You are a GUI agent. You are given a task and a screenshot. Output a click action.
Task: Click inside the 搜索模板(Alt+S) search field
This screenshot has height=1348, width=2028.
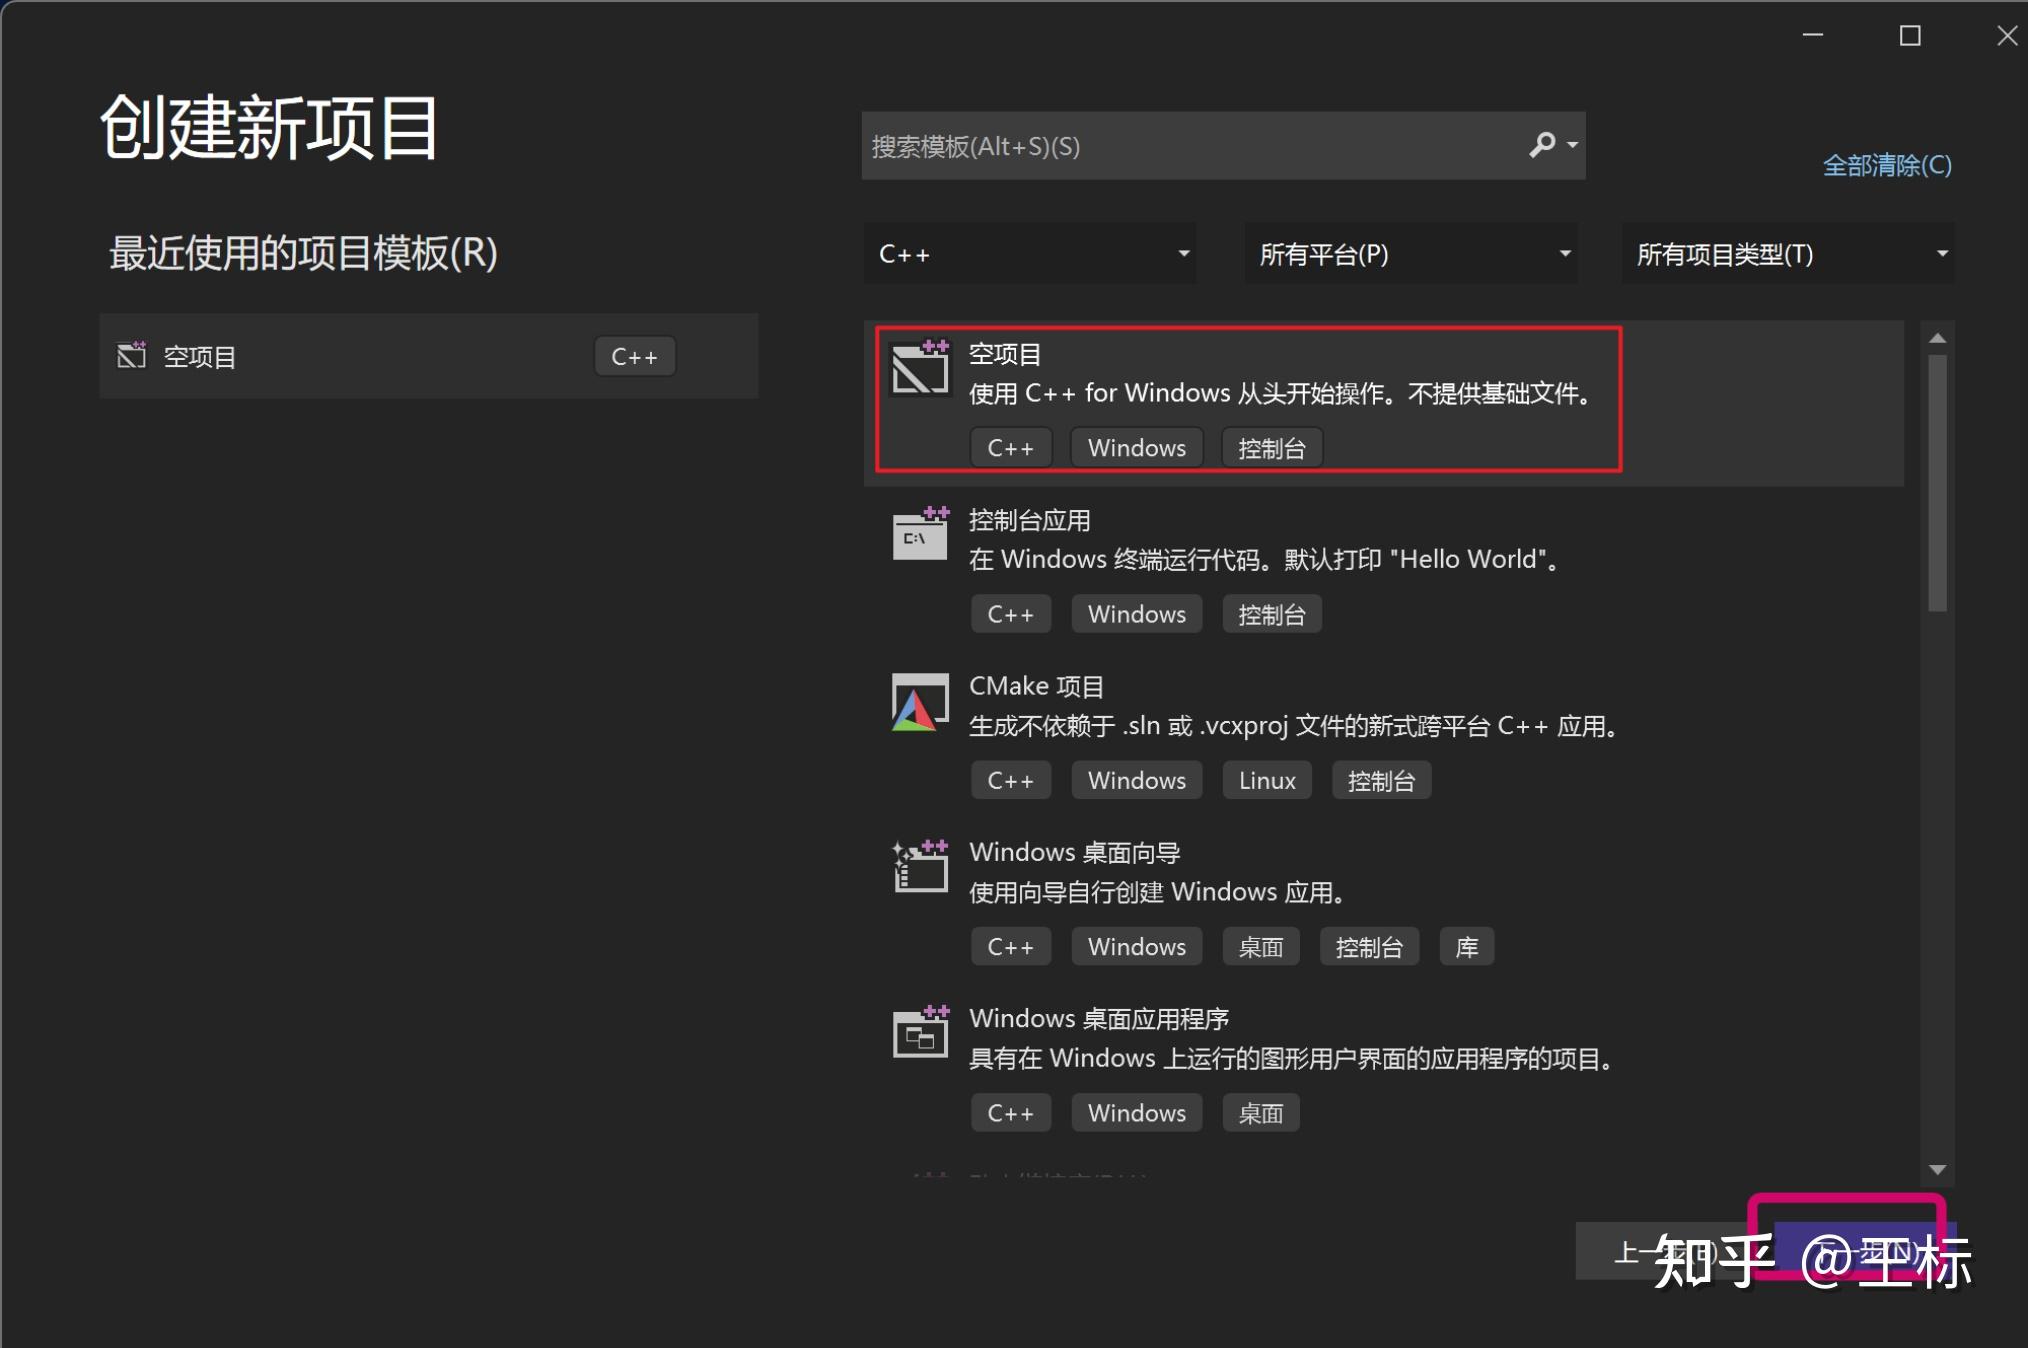(x=1150, y=146)
